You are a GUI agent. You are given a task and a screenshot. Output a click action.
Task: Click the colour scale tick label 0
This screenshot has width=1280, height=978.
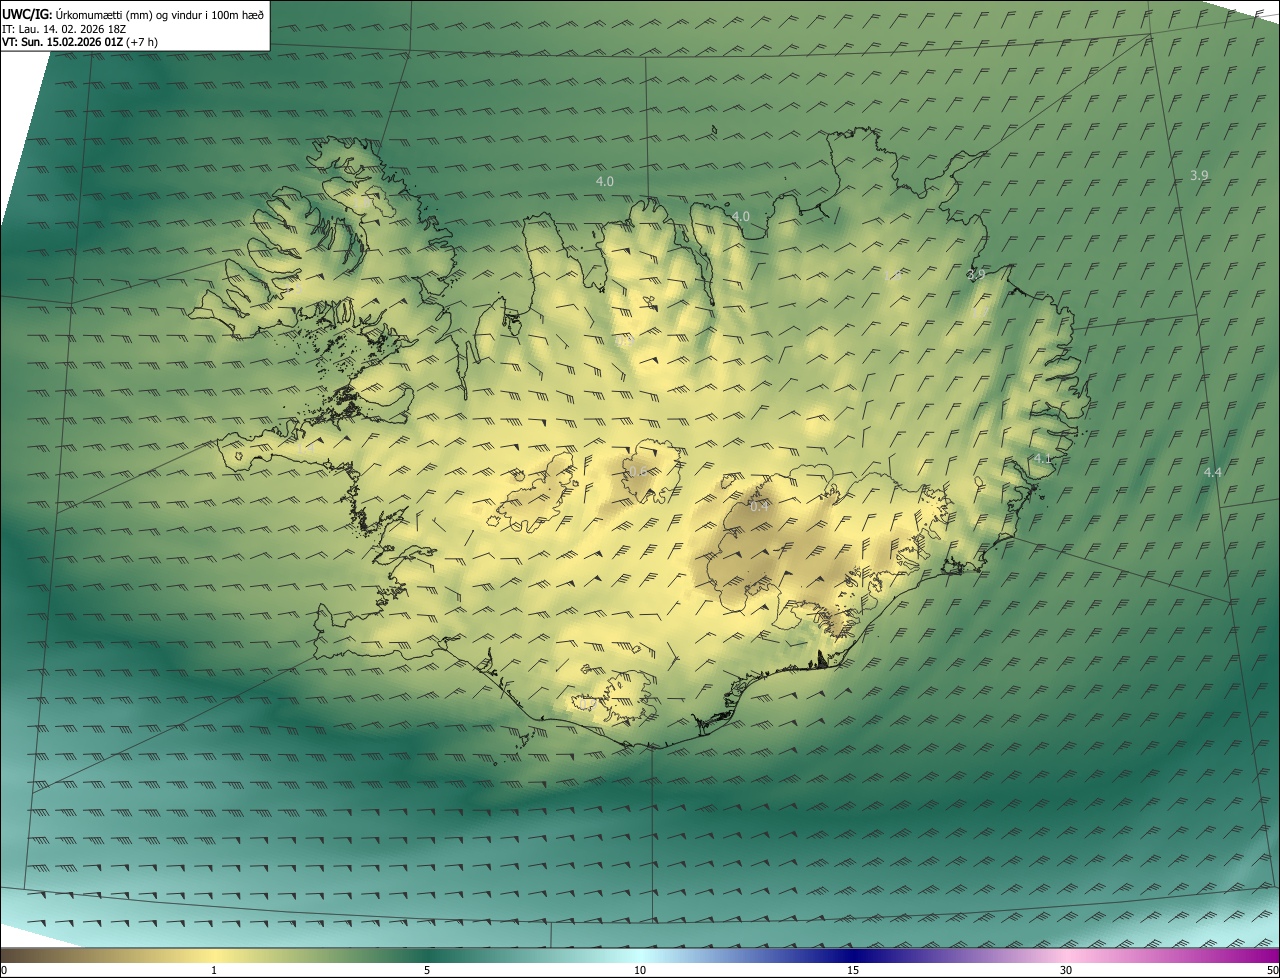(4, 971)
